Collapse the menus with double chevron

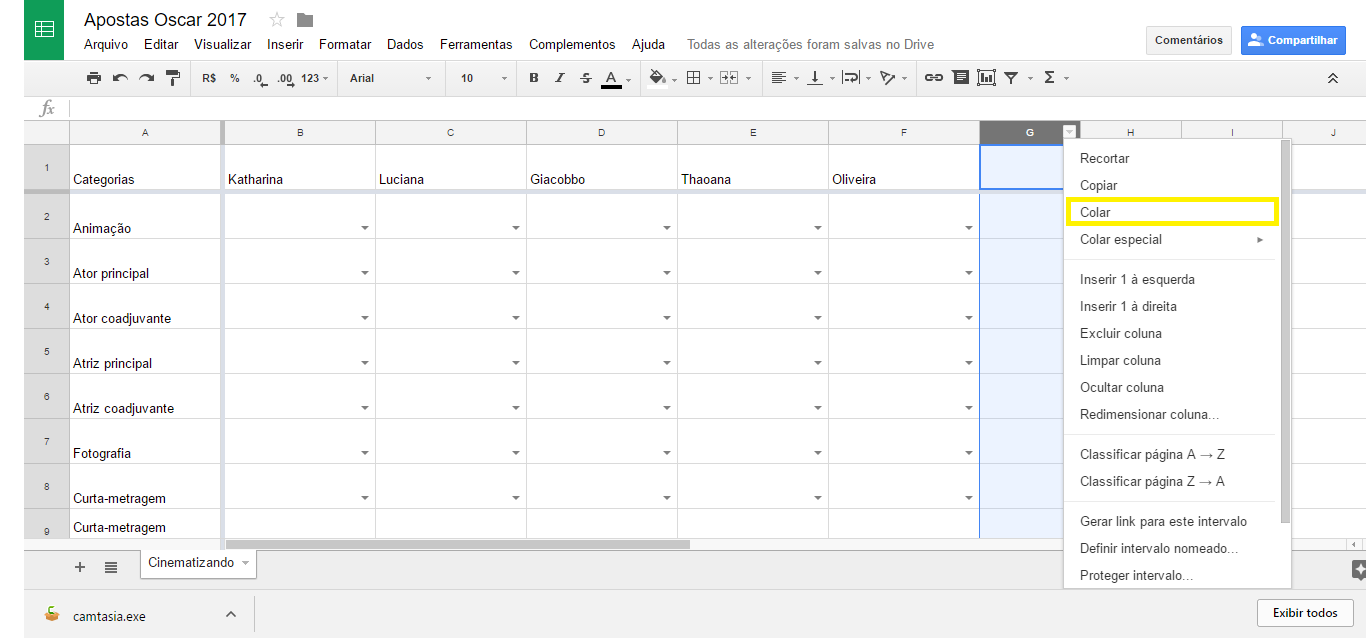click(x=1332, y=78)
